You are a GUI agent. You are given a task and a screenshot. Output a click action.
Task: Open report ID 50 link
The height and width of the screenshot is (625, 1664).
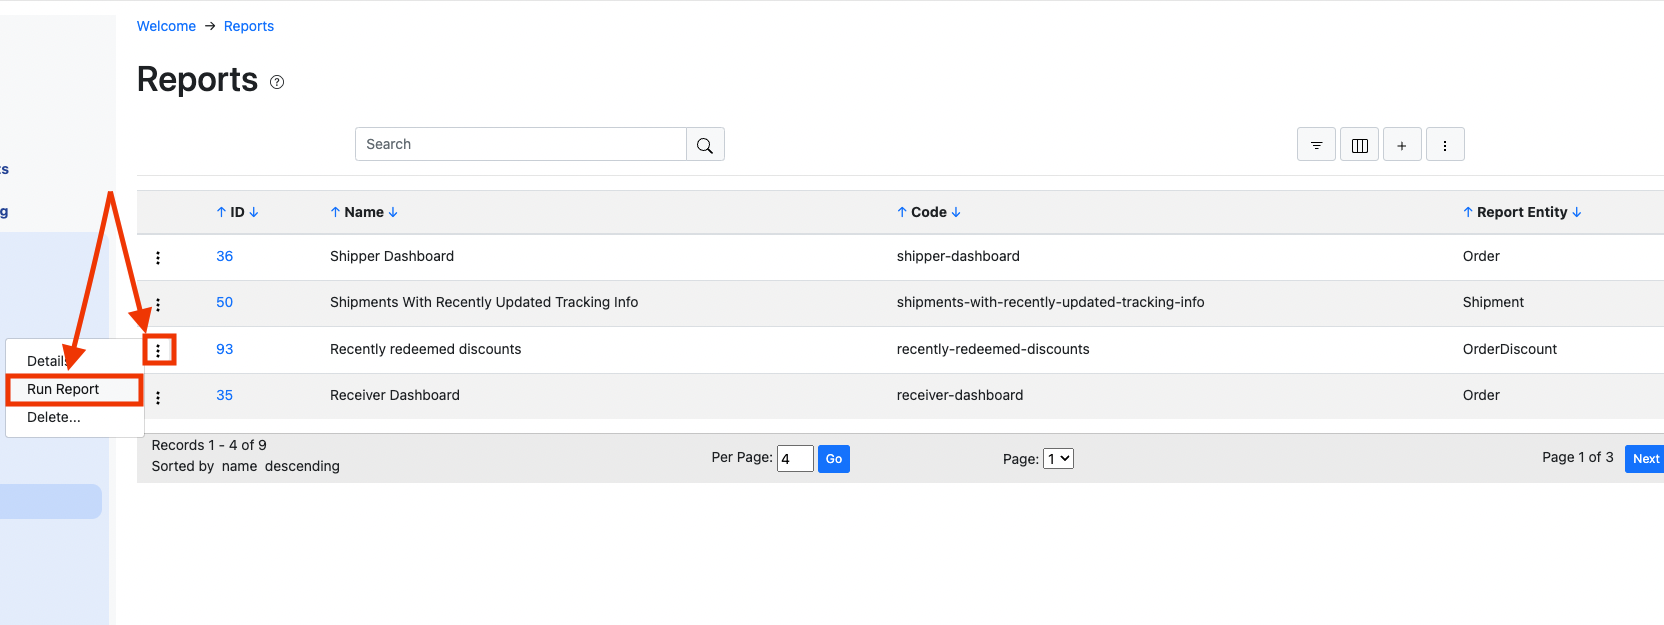coord(224,302)
